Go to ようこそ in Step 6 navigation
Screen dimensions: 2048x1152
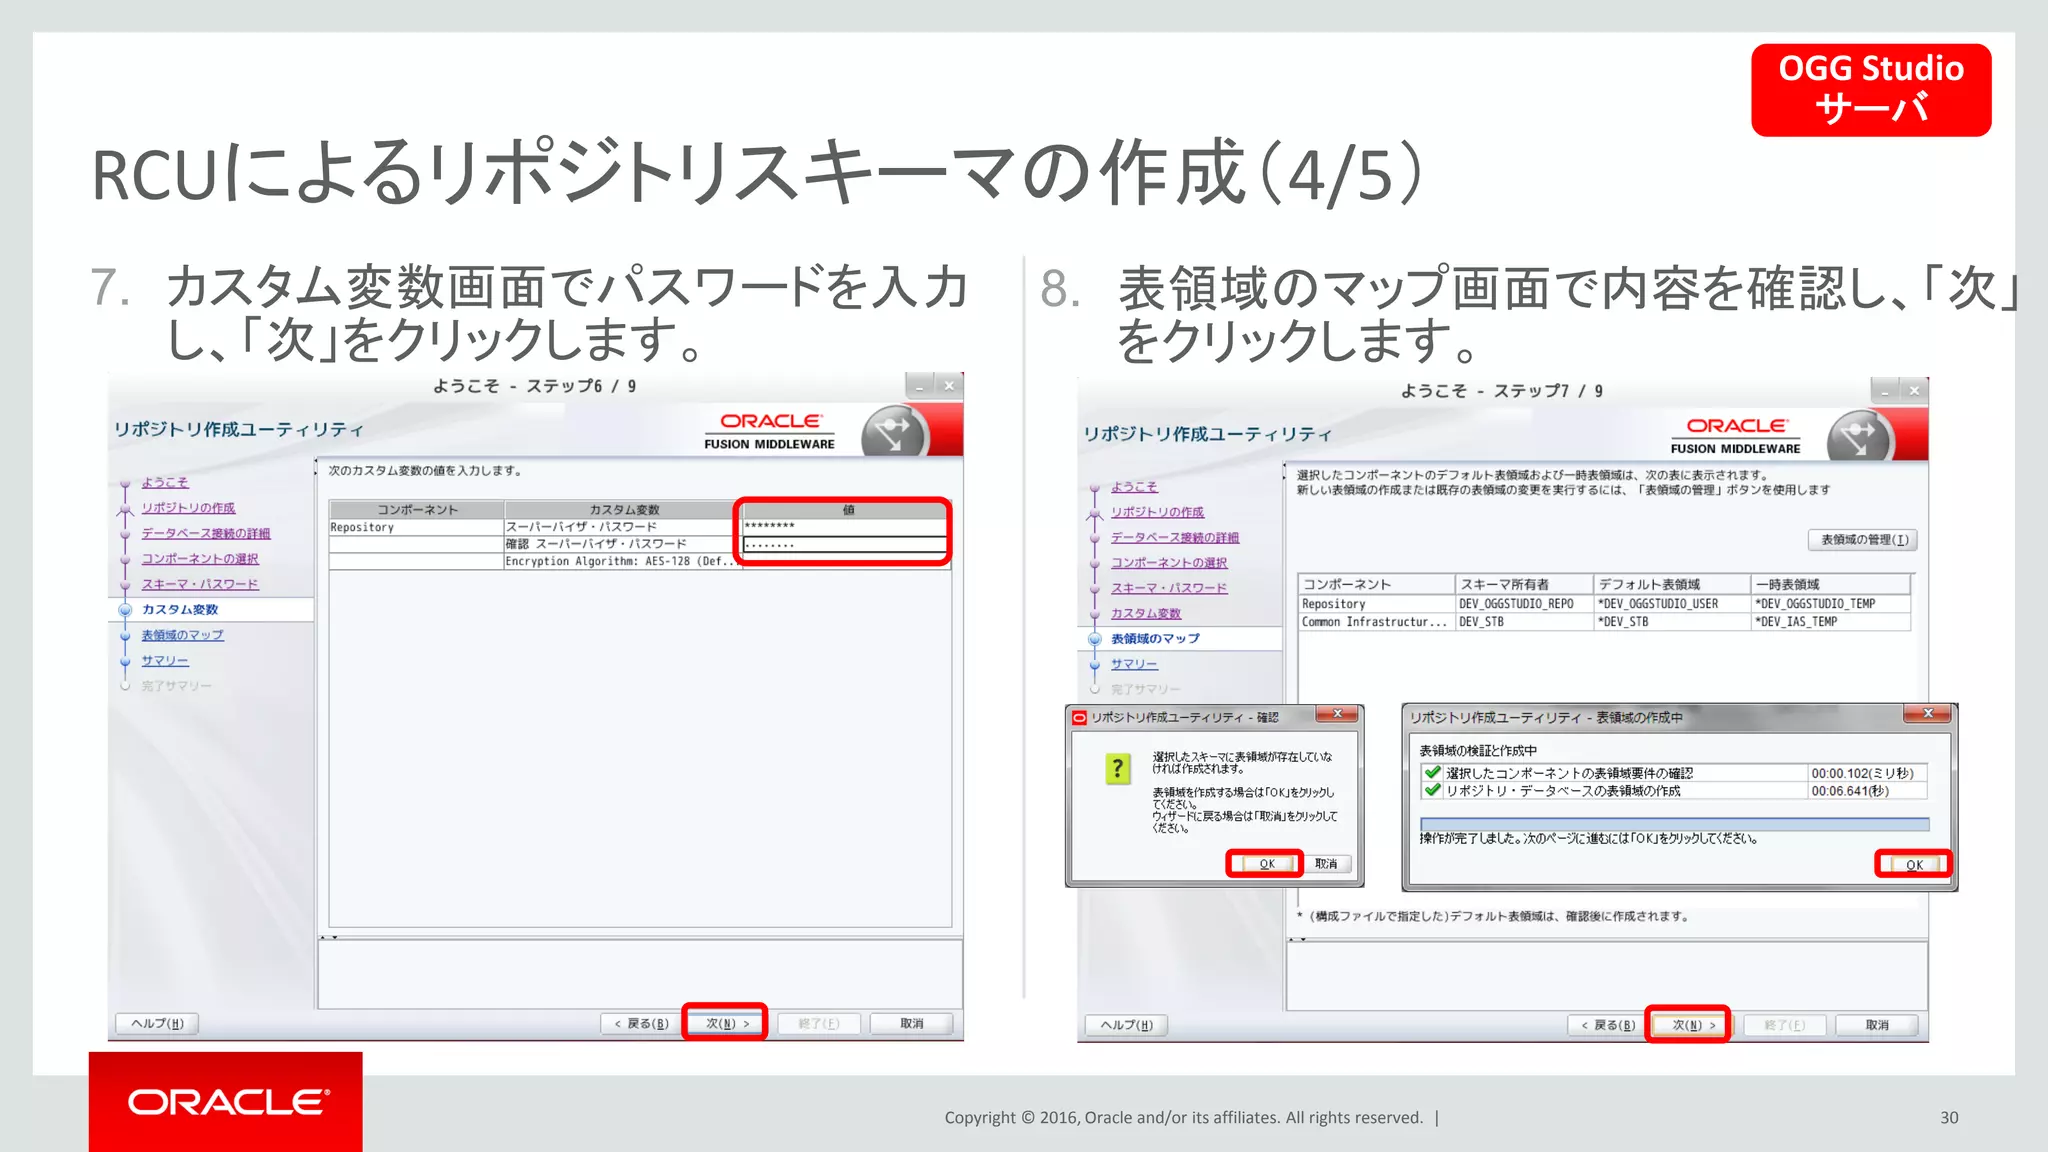(x=165, y=482)
